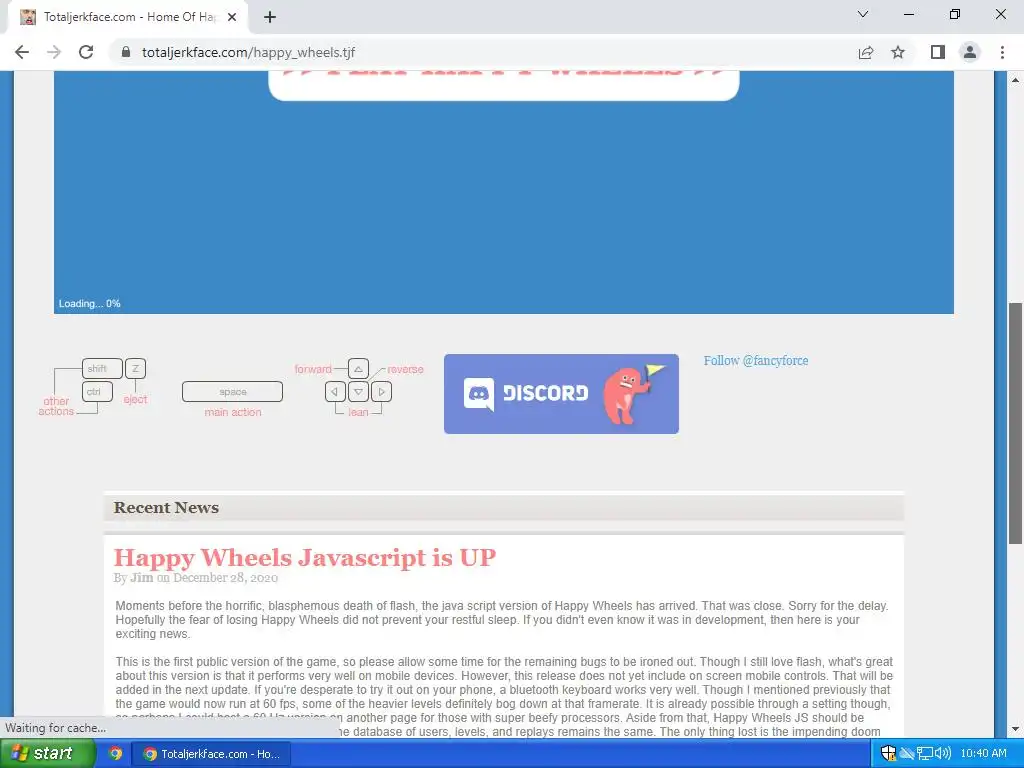Click the shift key diagram
Screen dimensions: 1024x768
click(x=102, y=368)
